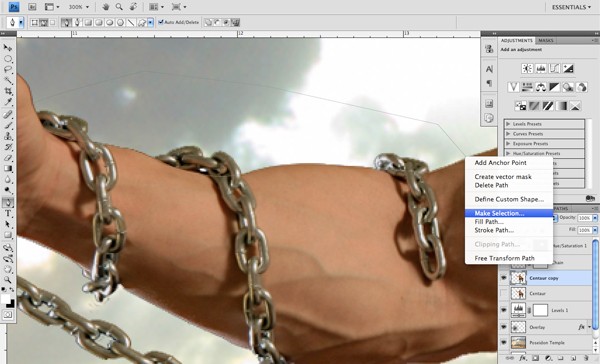The height and width of the screenshot is (364, 600).
Task: Select the Lasso tool
Action: [8, 70]
